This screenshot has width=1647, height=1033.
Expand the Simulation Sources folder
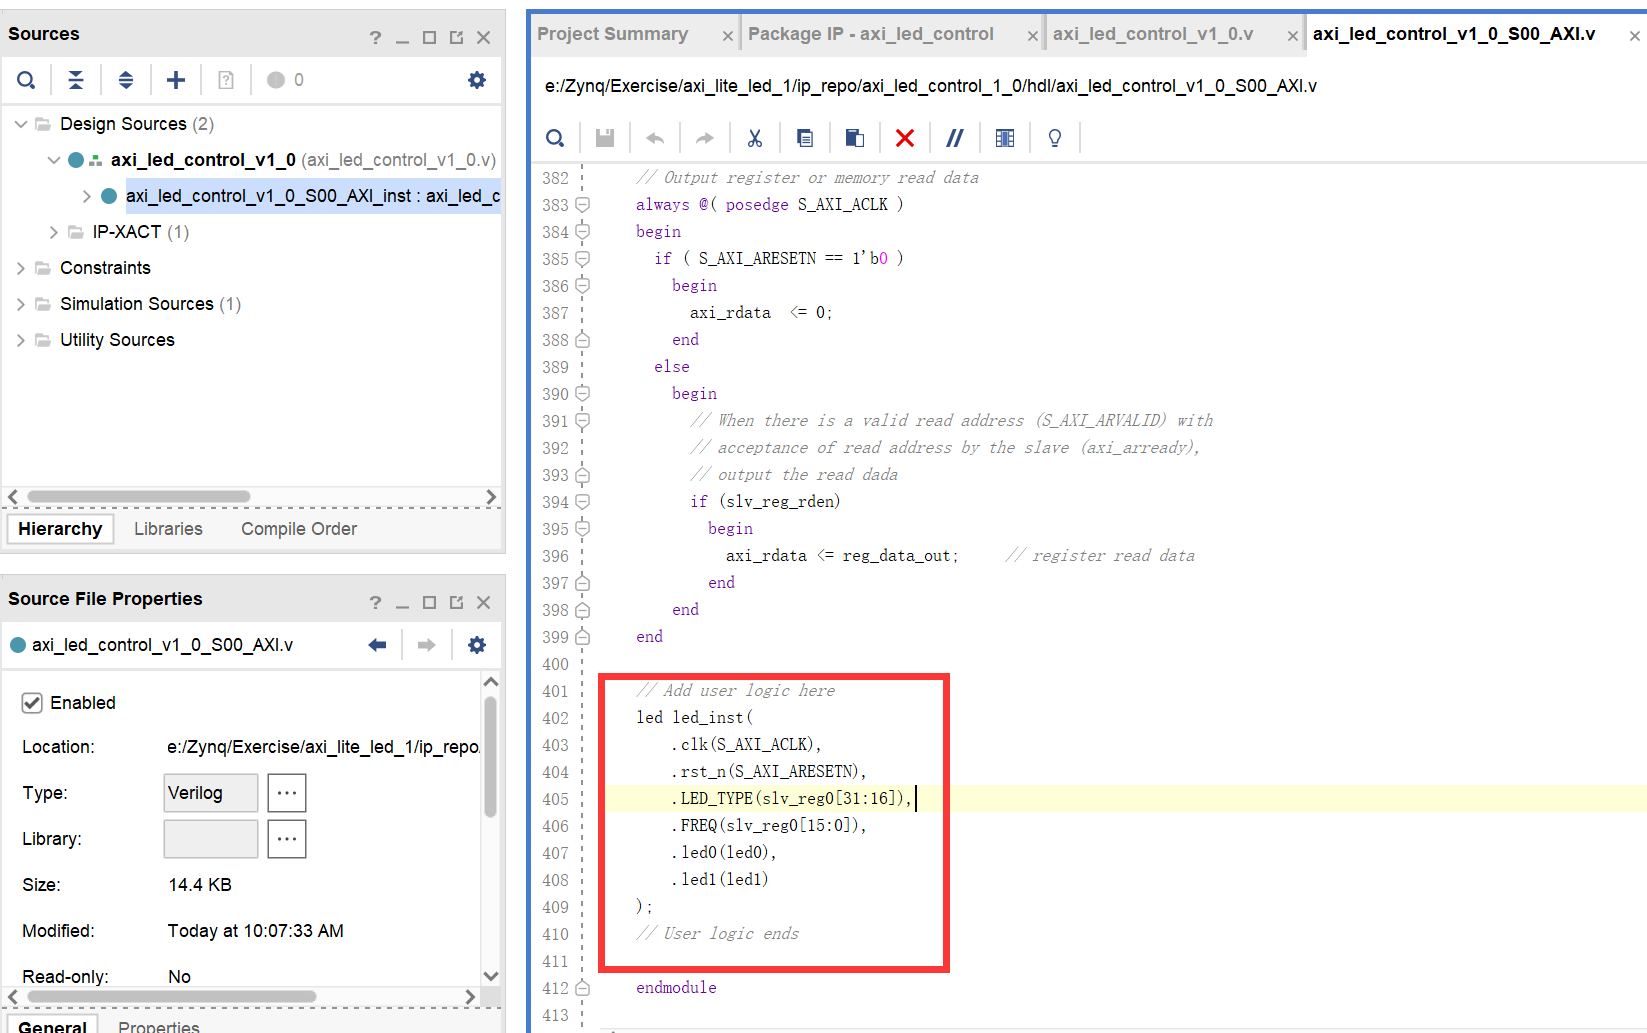click(x=21, y=304)
